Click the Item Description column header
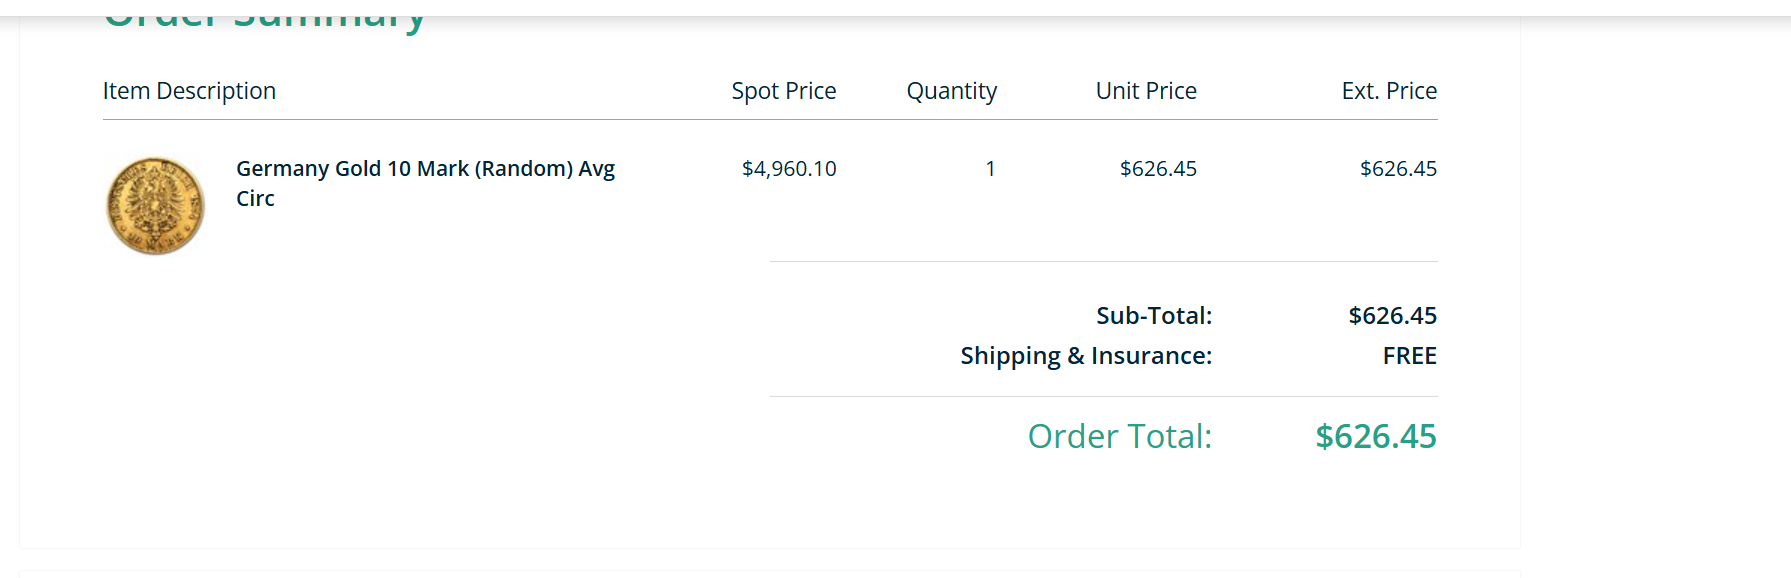The height and width of the screenshot is (578, 1791). click(x=189, y=91)
